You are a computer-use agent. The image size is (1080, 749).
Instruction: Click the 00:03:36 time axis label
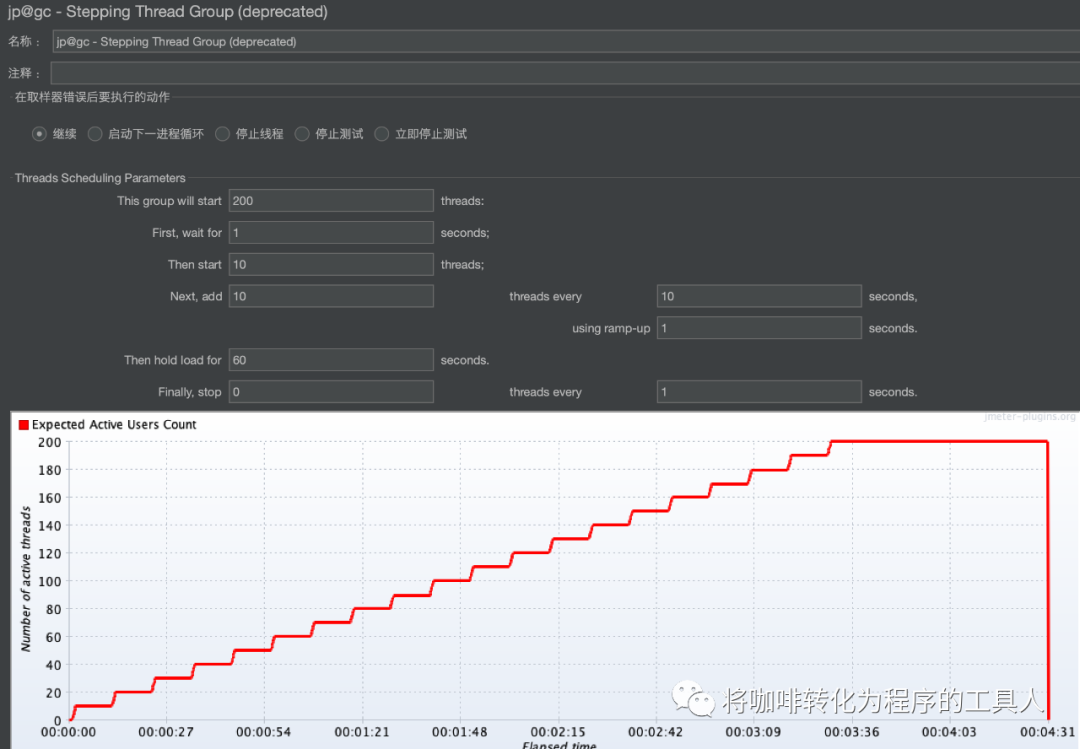(x=851, y=732)
